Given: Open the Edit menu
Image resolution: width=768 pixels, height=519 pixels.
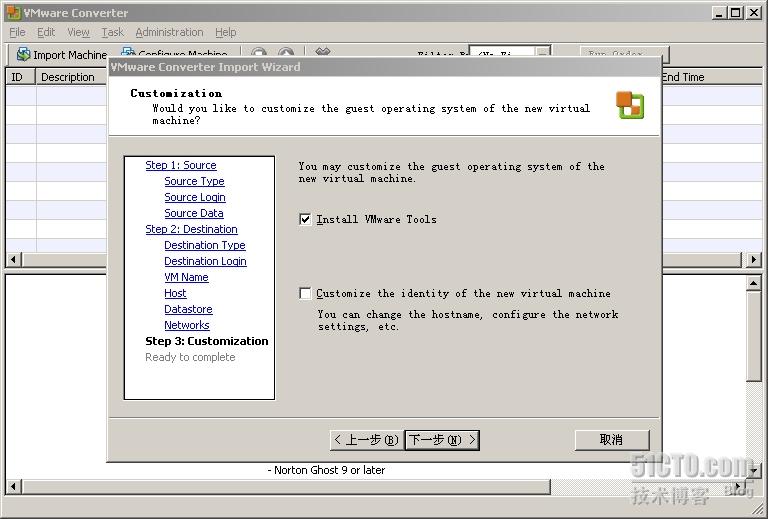Looking at the screenshot, I should pyautogui.click(x=46, y=32).
